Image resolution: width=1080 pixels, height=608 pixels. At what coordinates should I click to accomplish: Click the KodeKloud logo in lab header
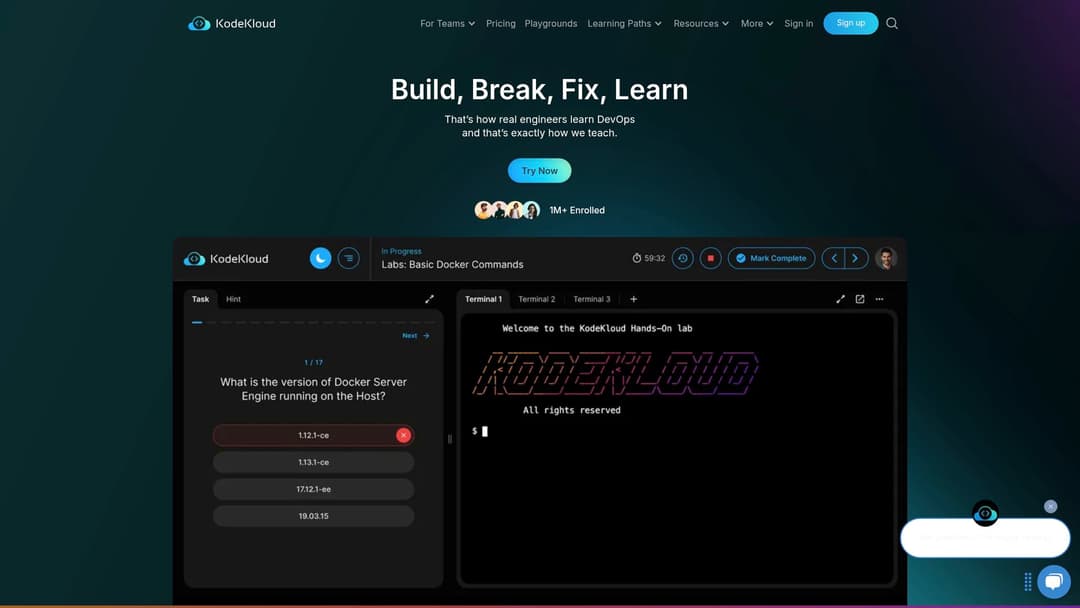tap(226, 259)
